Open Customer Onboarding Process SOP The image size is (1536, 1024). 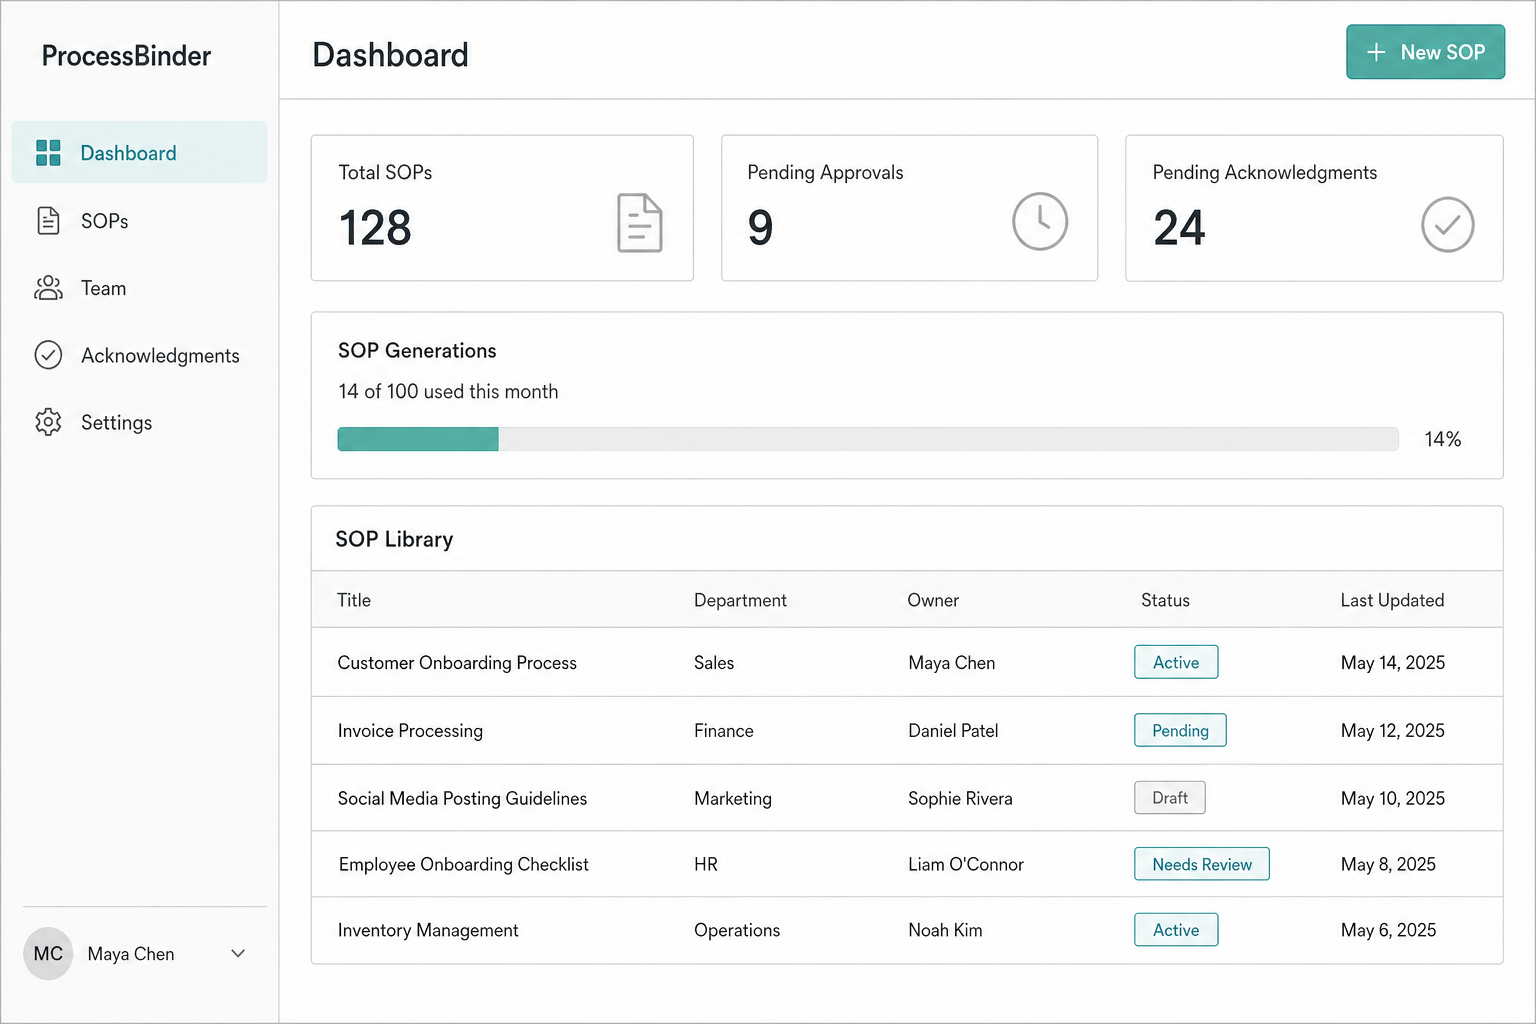(457, 662)
